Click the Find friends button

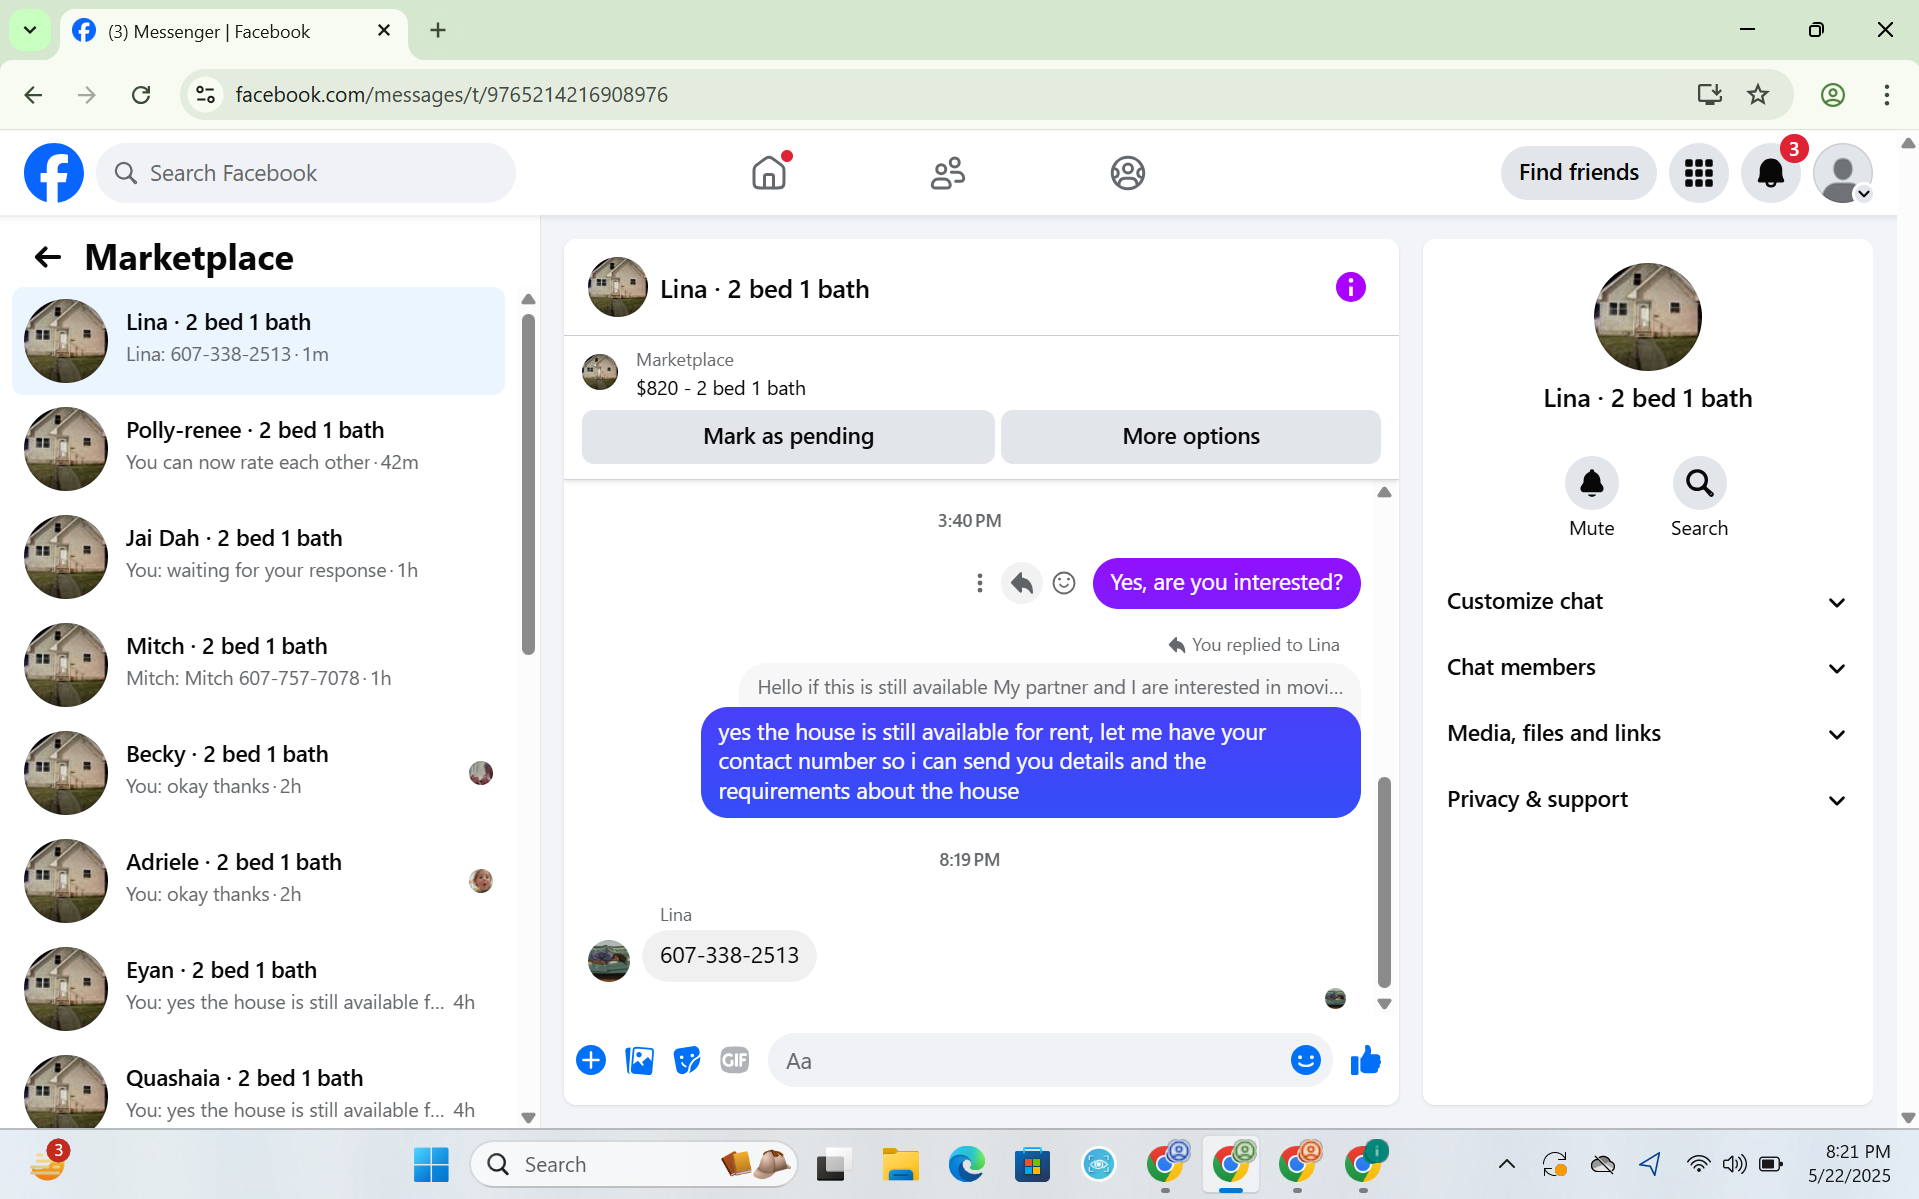(1578, 173)
